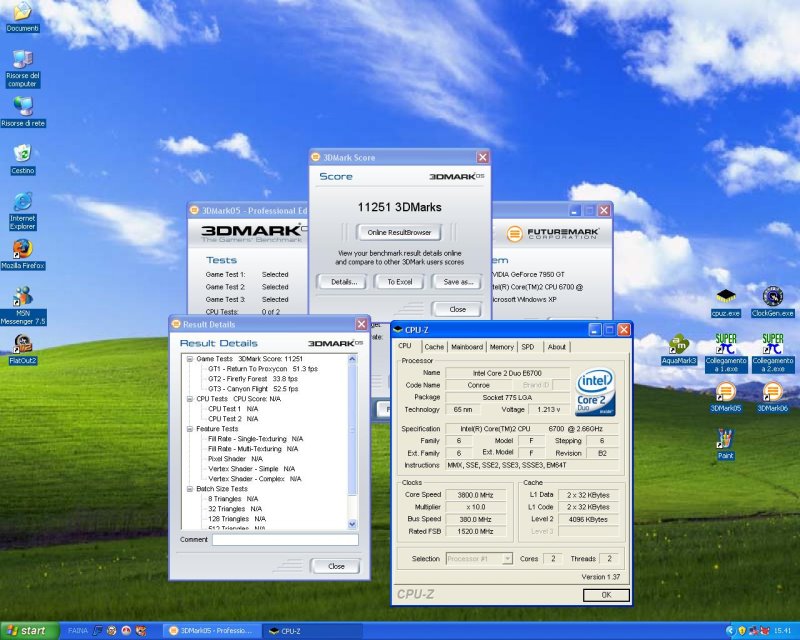
Task: Switch to the SPD tab in CPU-Z
Action: (528, 347)
